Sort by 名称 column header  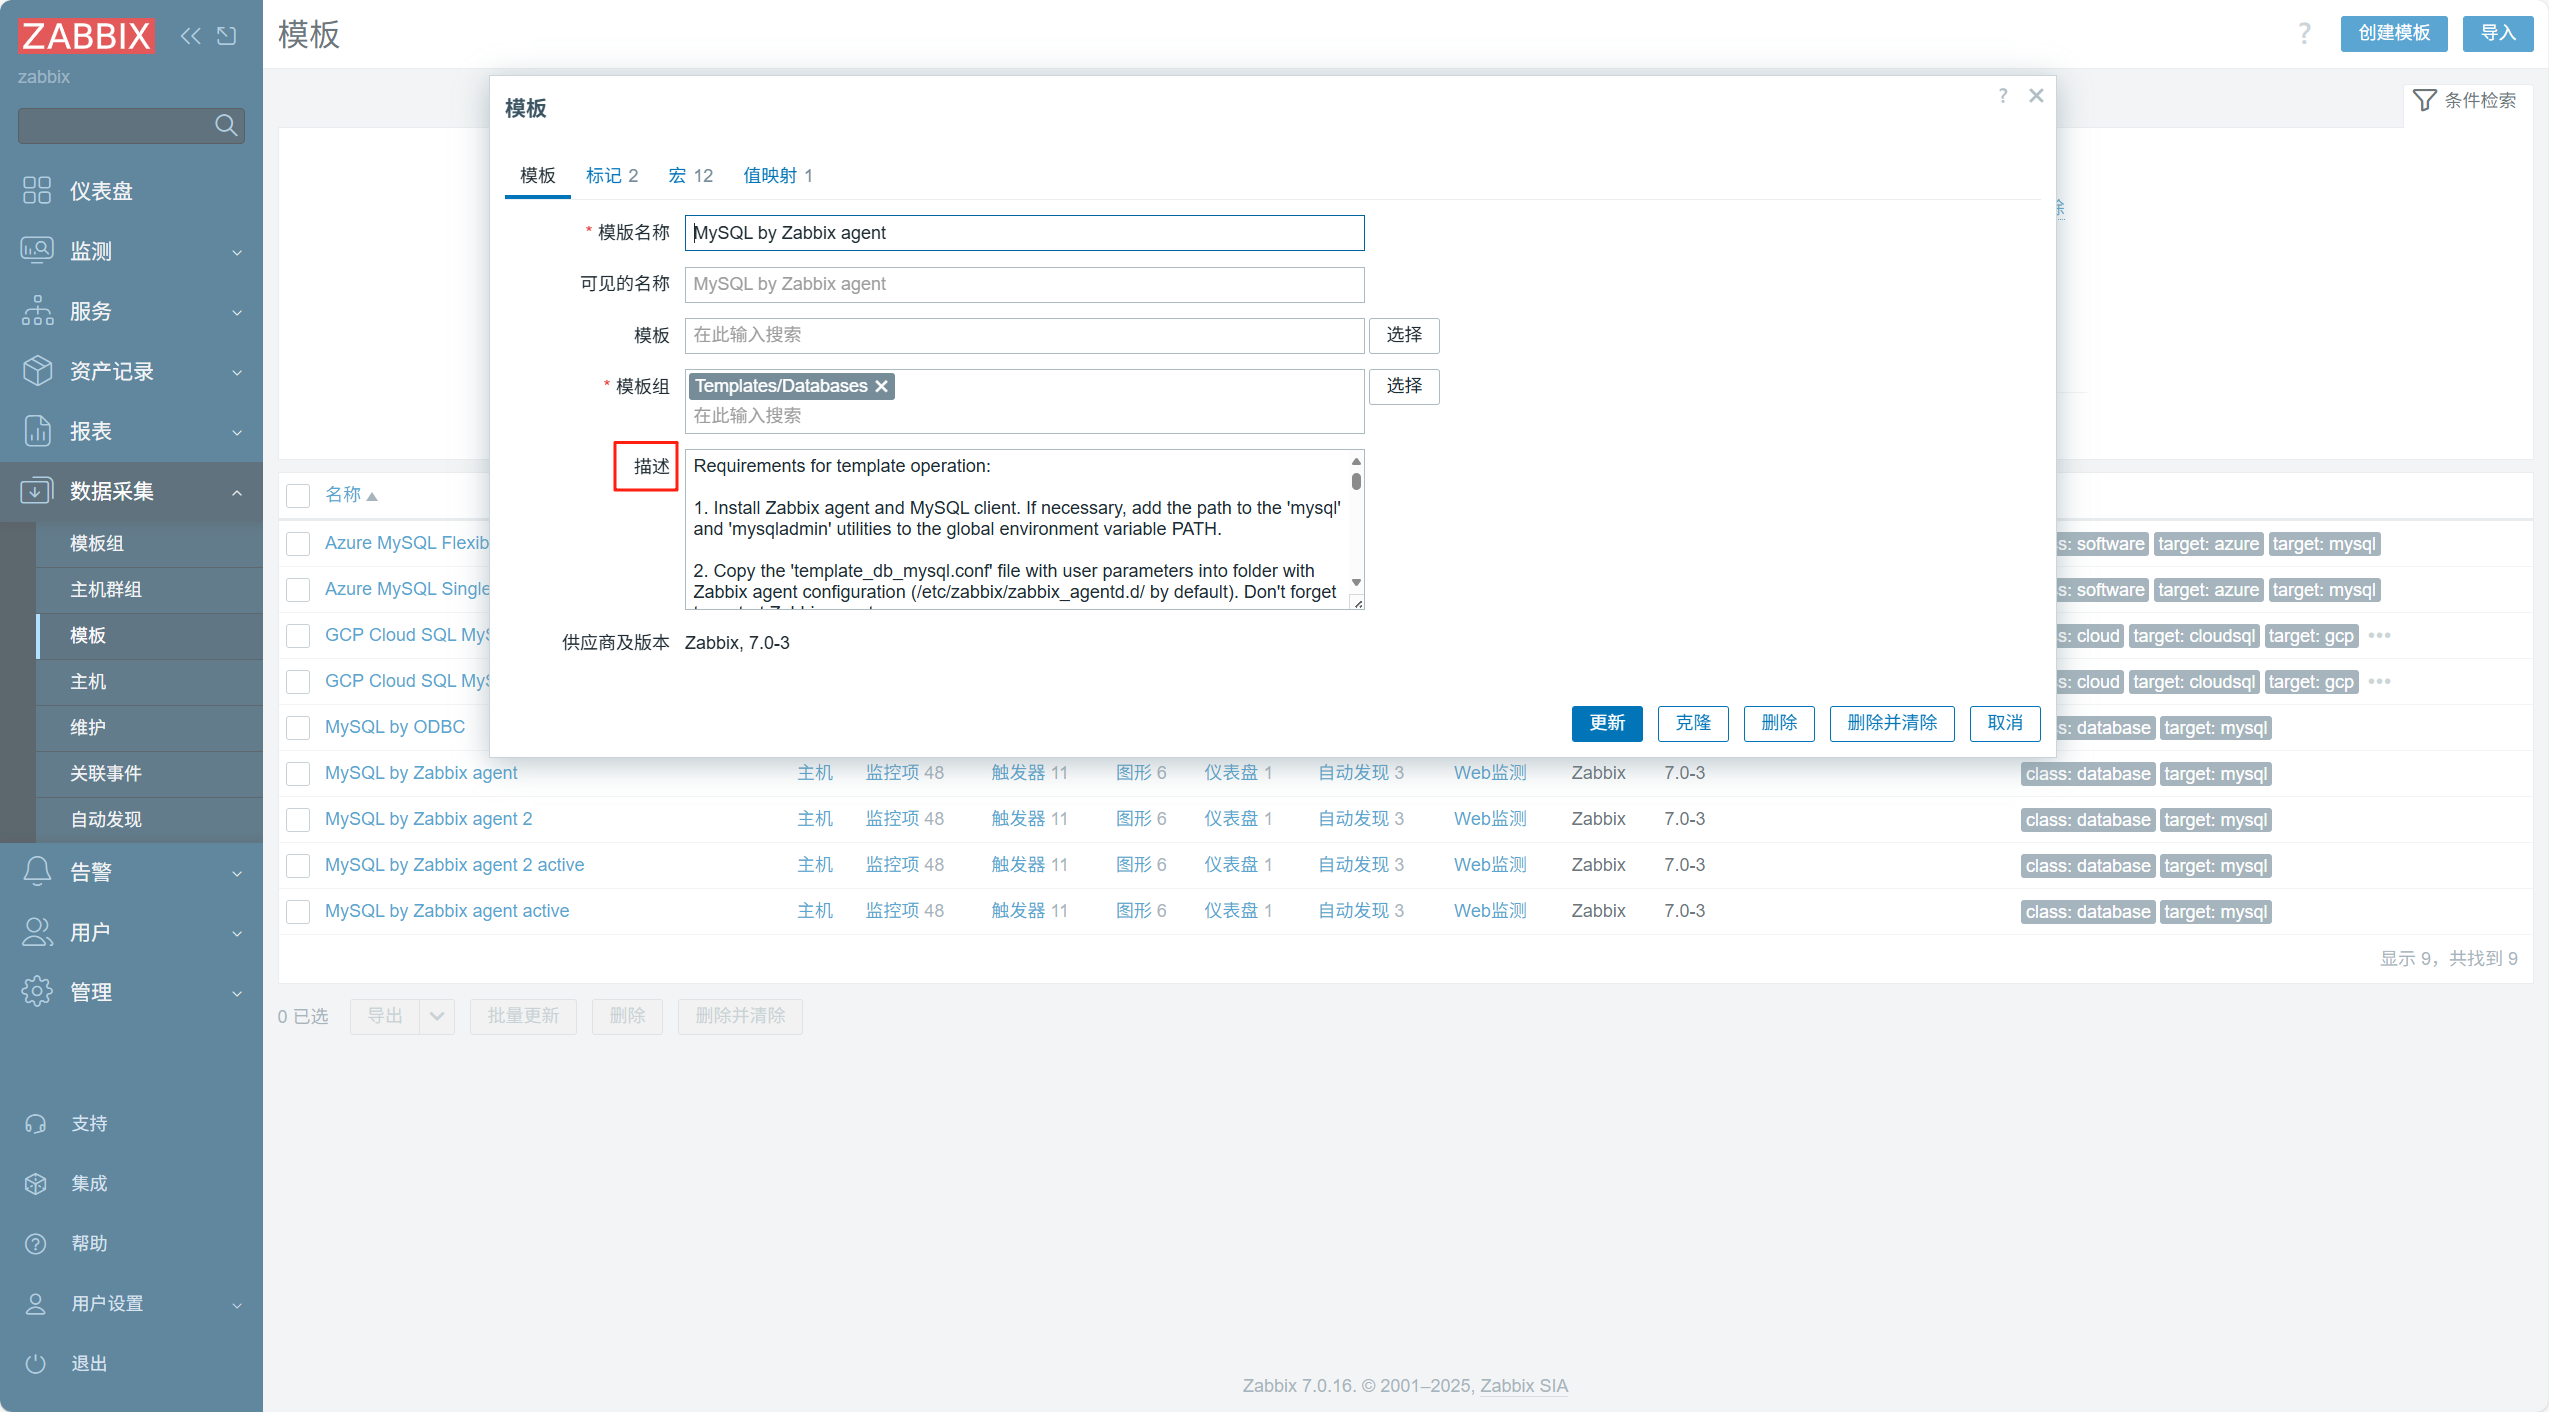(351, 495)
